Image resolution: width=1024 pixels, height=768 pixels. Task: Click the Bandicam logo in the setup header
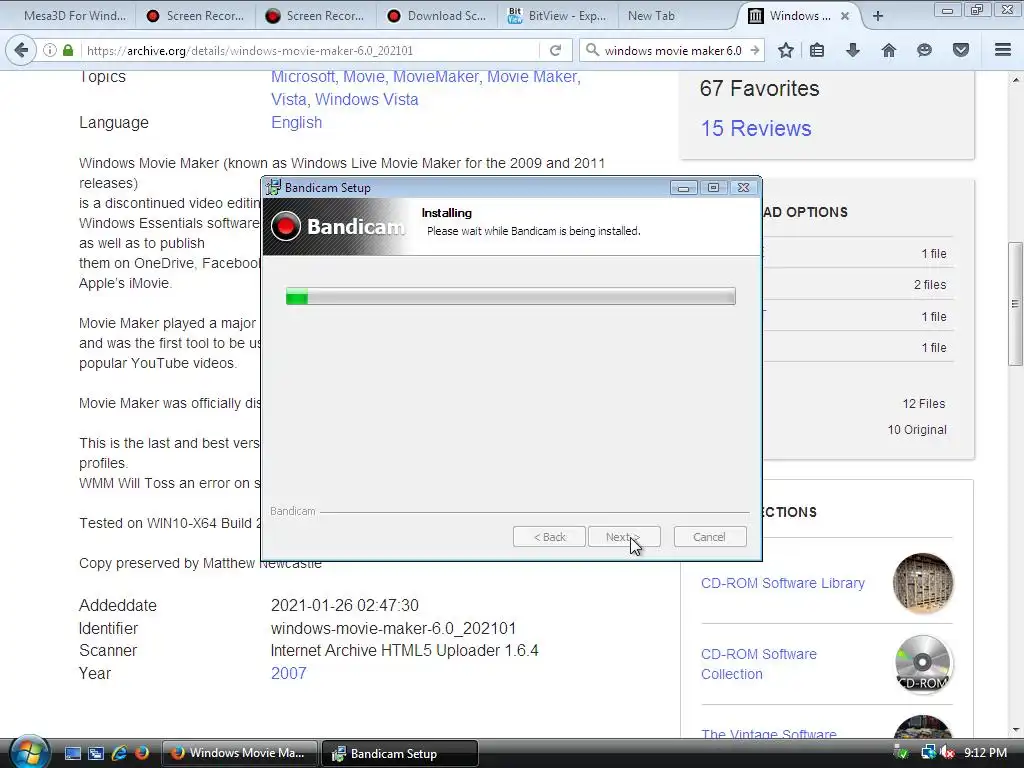[337, 226]
